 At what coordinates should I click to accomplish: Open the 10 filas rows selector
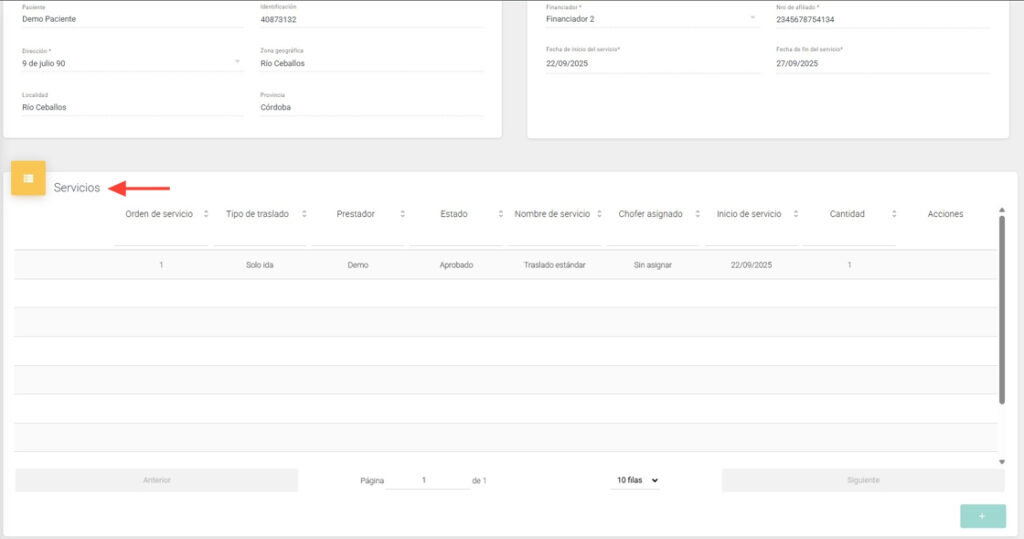point(637,480)
